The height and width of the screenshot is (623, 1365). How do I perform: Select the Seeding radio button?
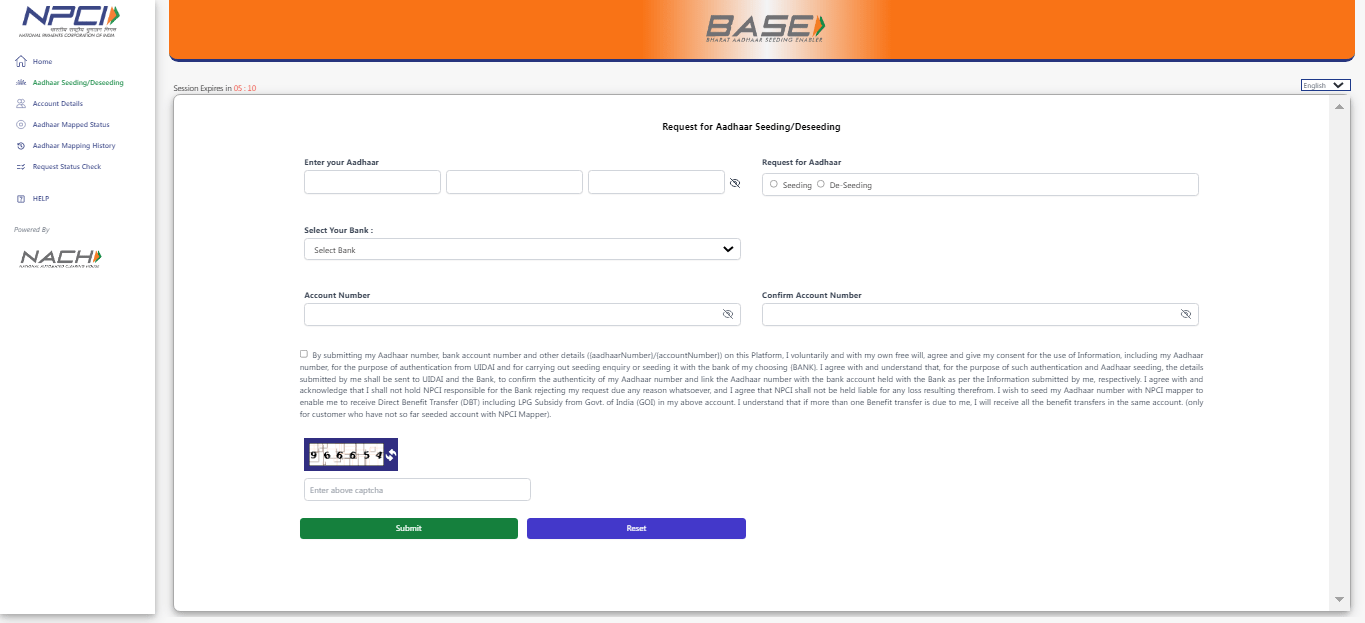[774, 184]
